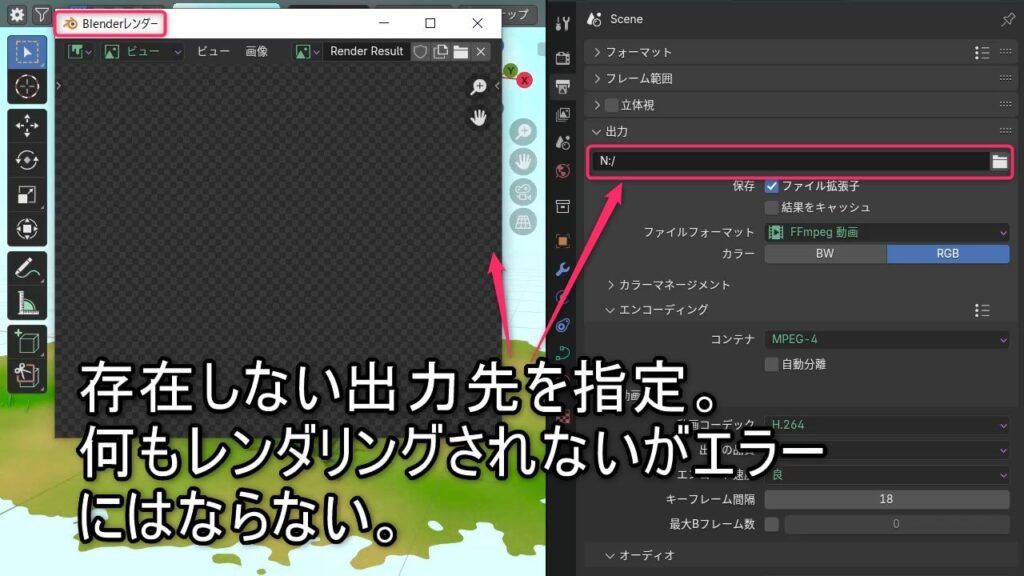Uncheck the ファイル拡張子 checkbox

point(771,186)
